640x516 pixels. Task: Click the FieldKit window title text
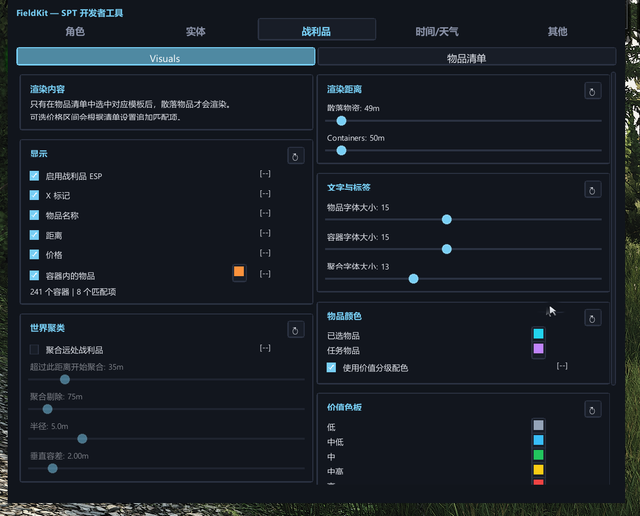coord(69,13)
